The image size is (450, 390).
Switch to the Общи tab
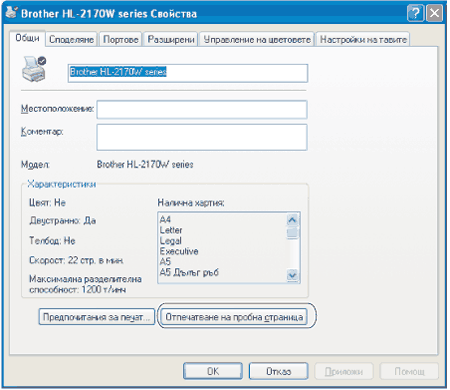[x=27, y=38]
